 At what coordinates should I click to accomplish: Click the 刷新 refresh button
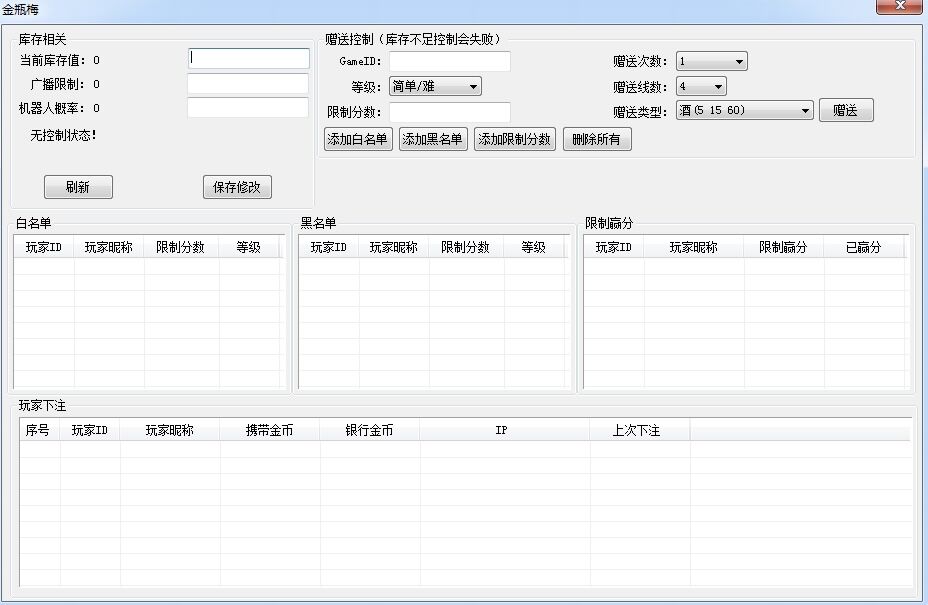point(78,187)
